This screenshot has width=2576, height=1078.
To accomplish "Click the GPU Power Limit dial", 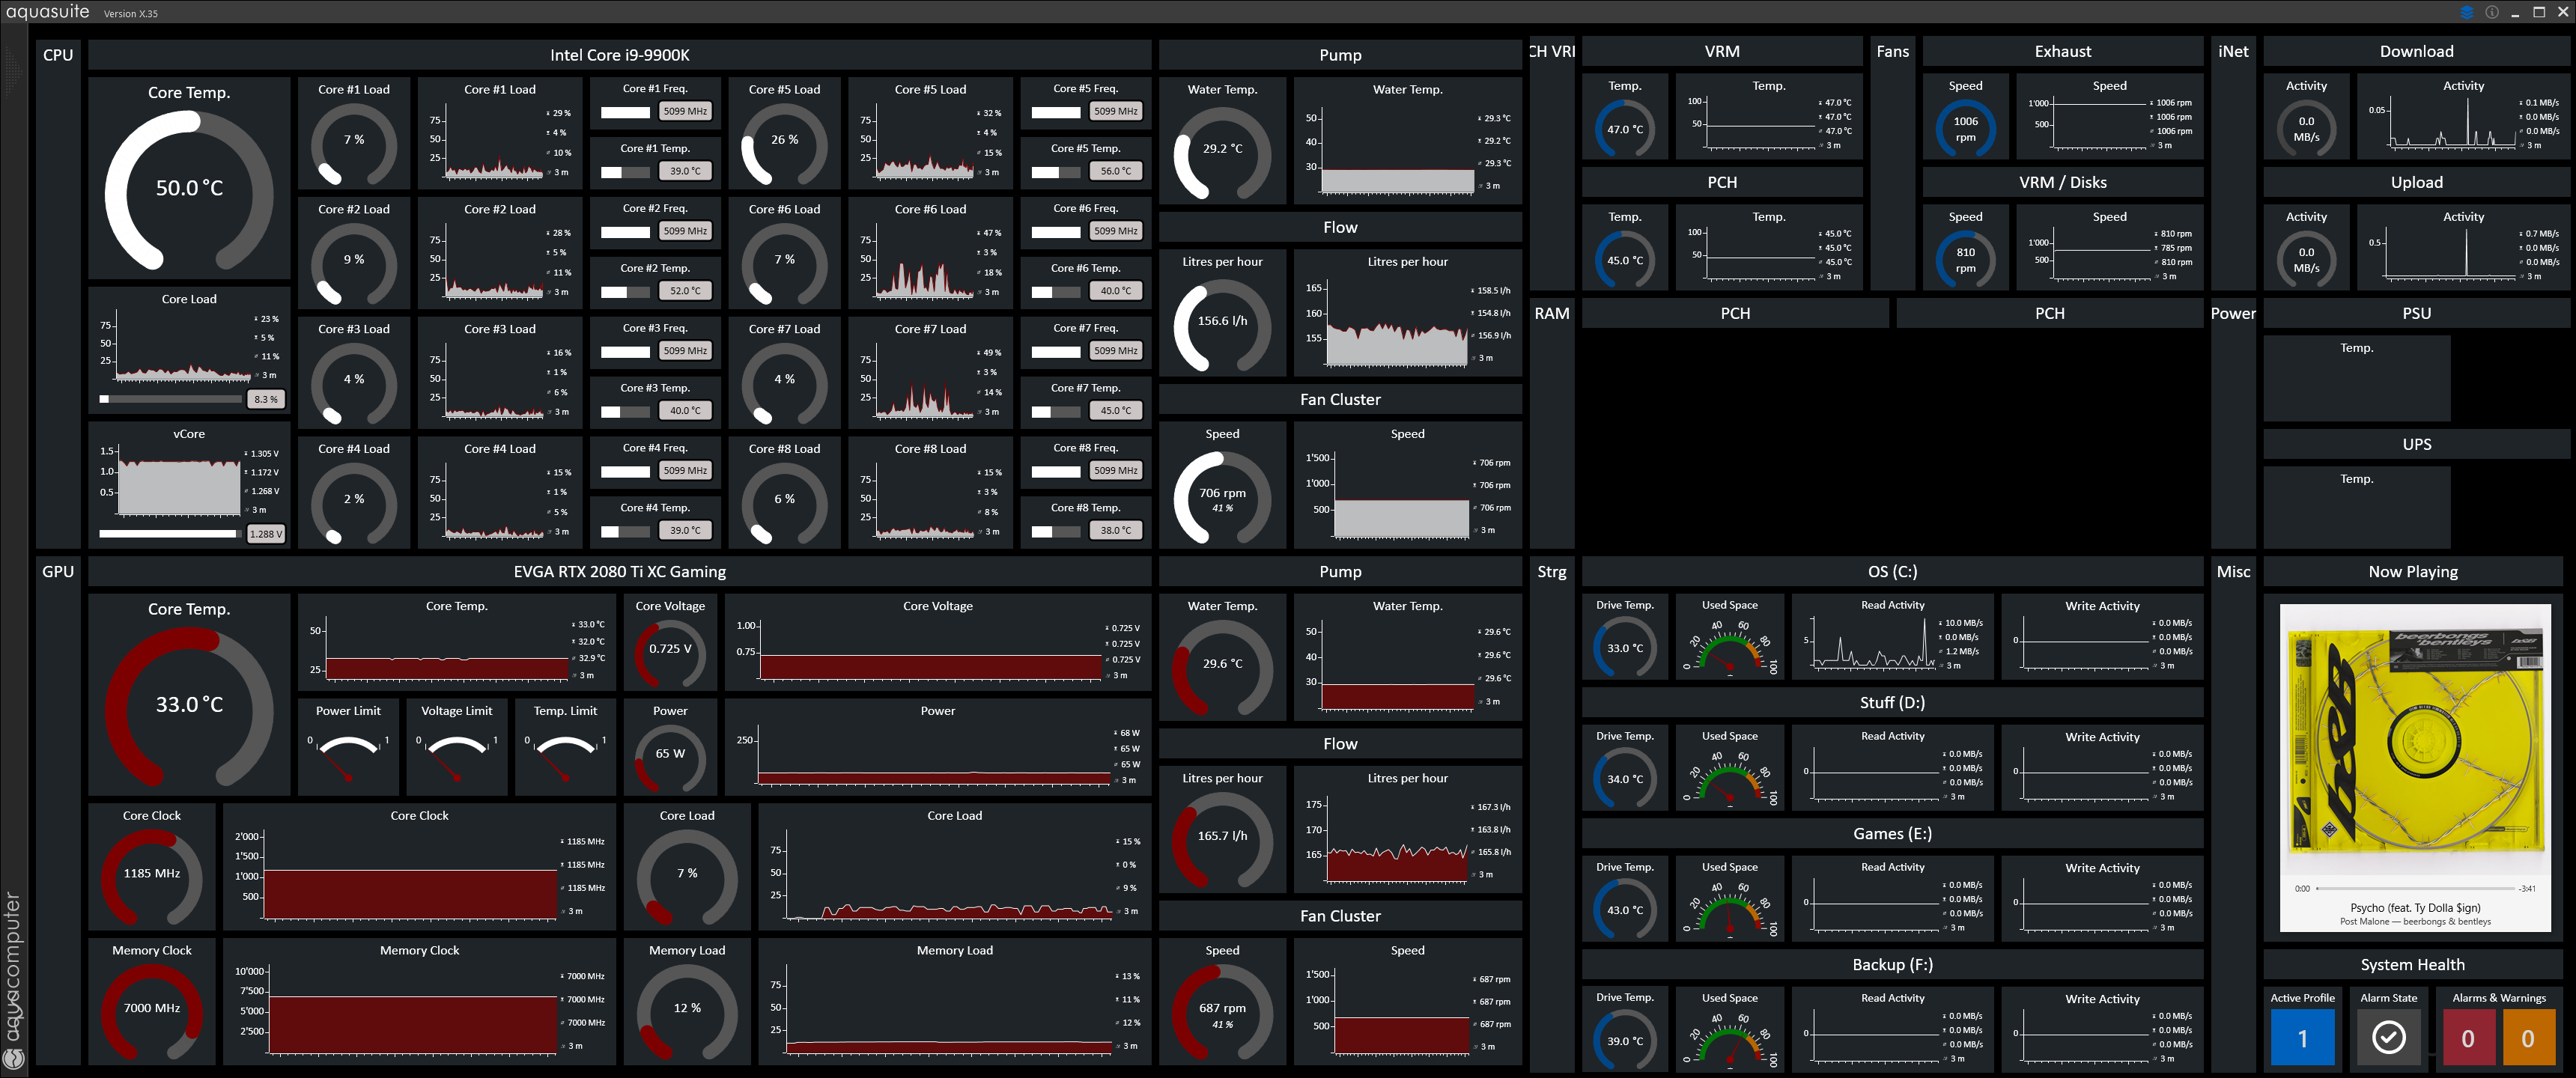I will (x=348, y=756).
